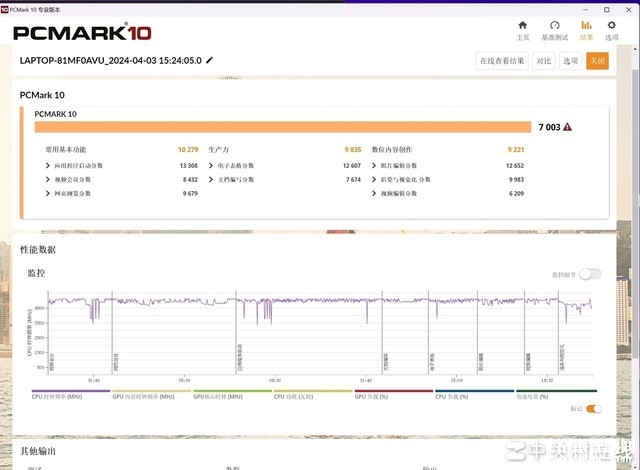Toggle the 监控细节 monitoring details switch

coord(590,274)
